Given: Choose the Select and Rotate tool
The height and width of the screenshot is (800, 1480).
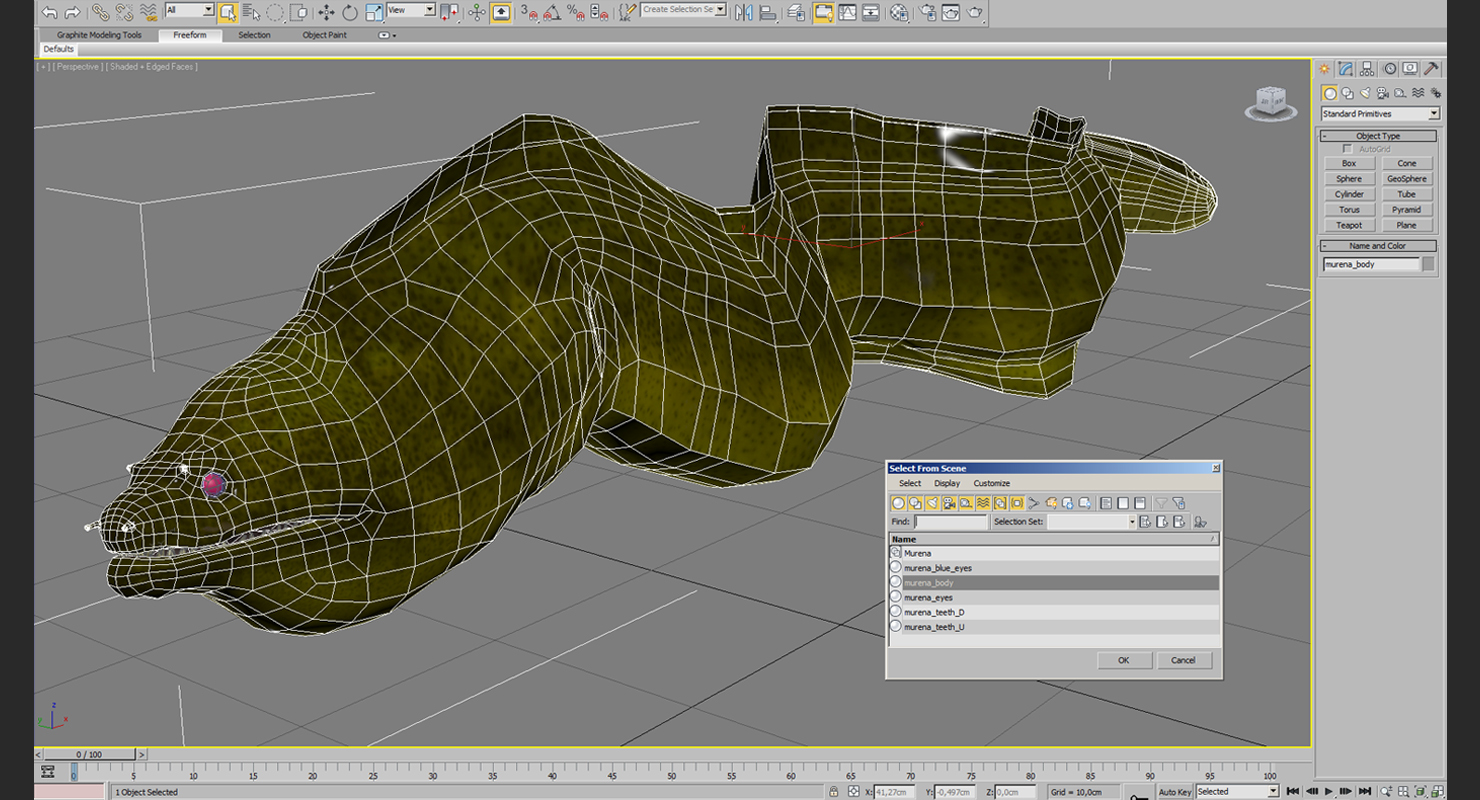Looking at the screenshot, I should (350, 12).
